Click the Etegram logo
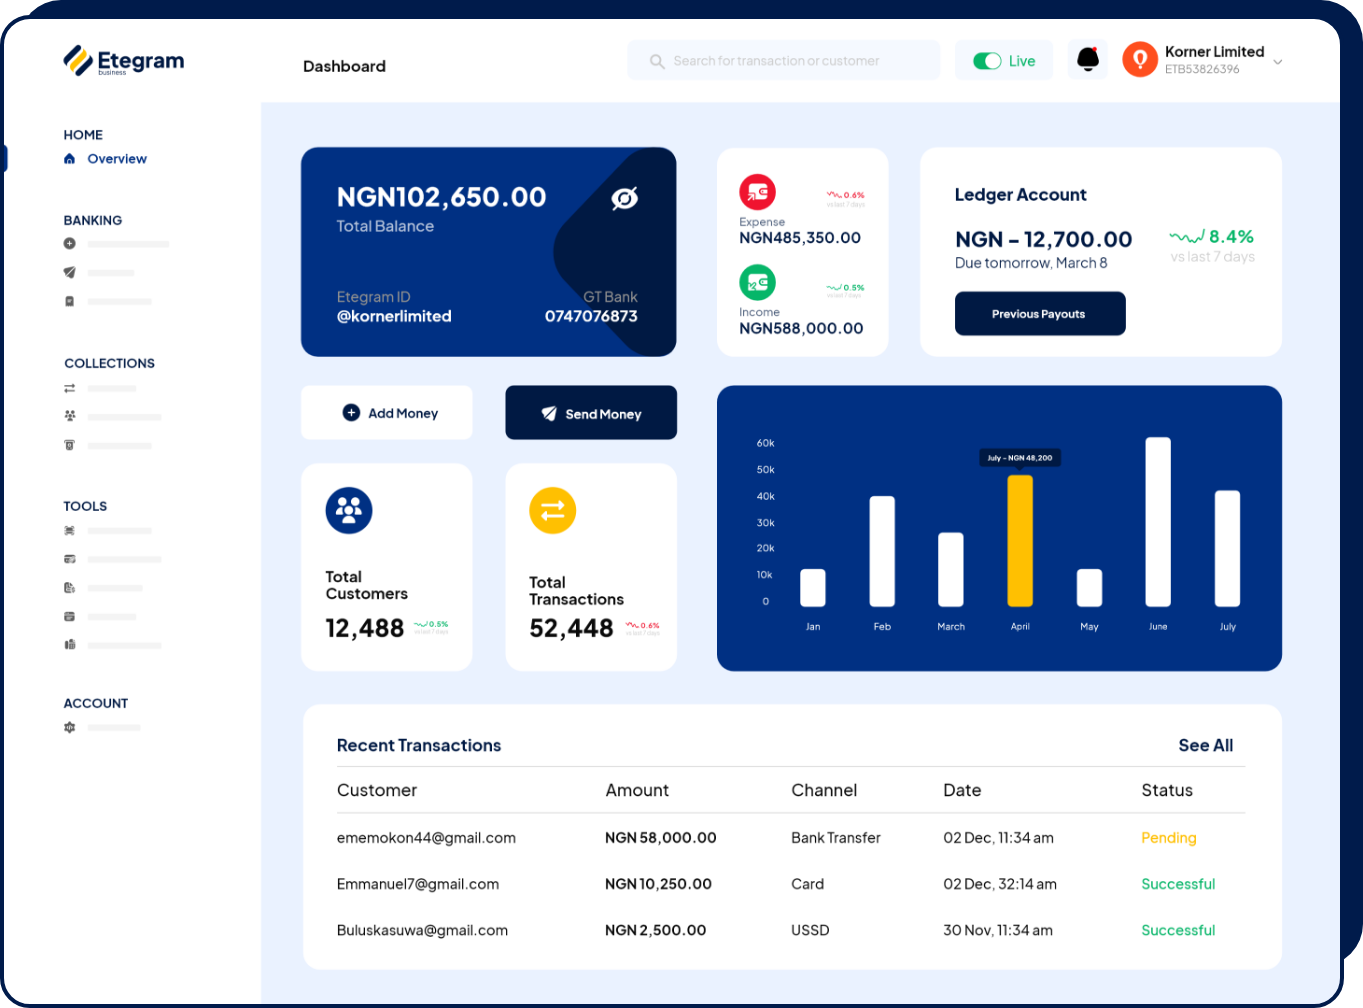The height and width of the screenshot is (1008, 1363). tap(122, 59)
